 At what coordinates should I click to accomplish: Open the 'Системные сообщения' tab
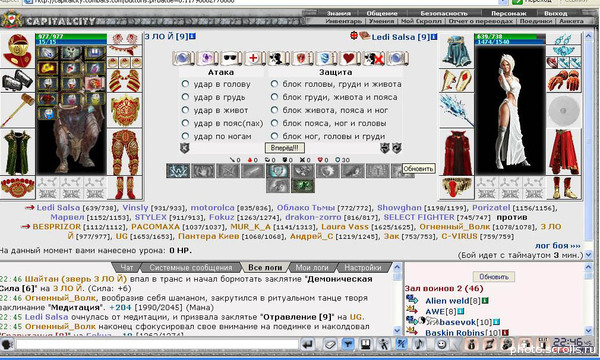point(191,267)
